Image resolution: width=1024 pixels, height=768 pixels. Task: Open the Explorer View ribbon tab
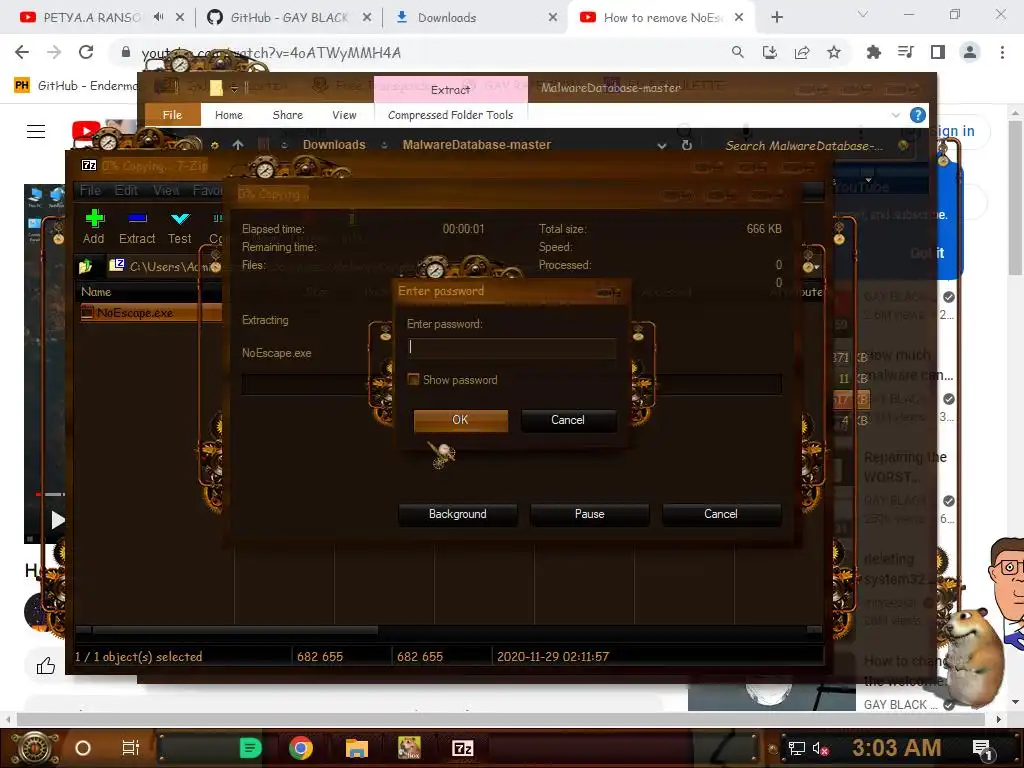(x=344, y=115)
